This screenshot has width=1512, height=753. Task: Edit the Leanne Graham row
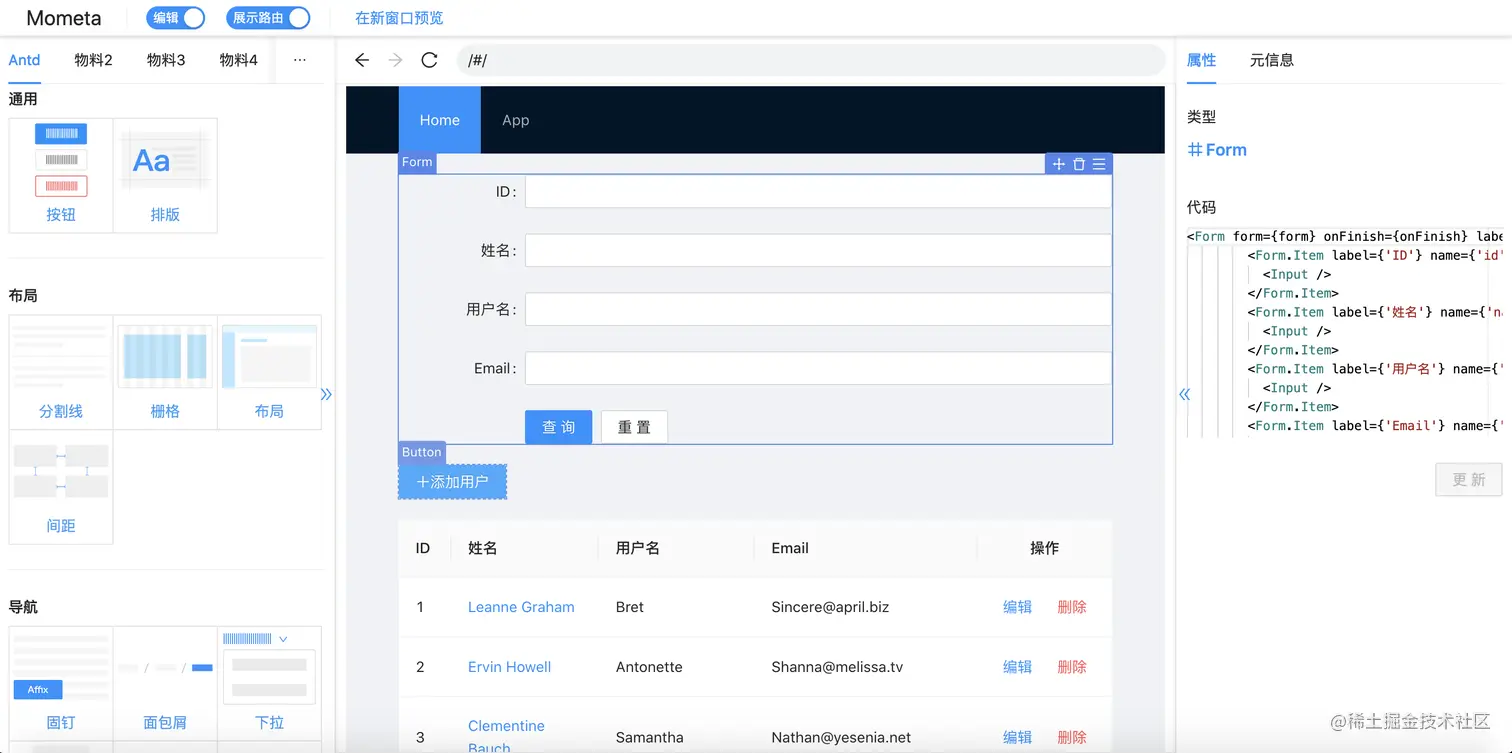(1017, 607)
